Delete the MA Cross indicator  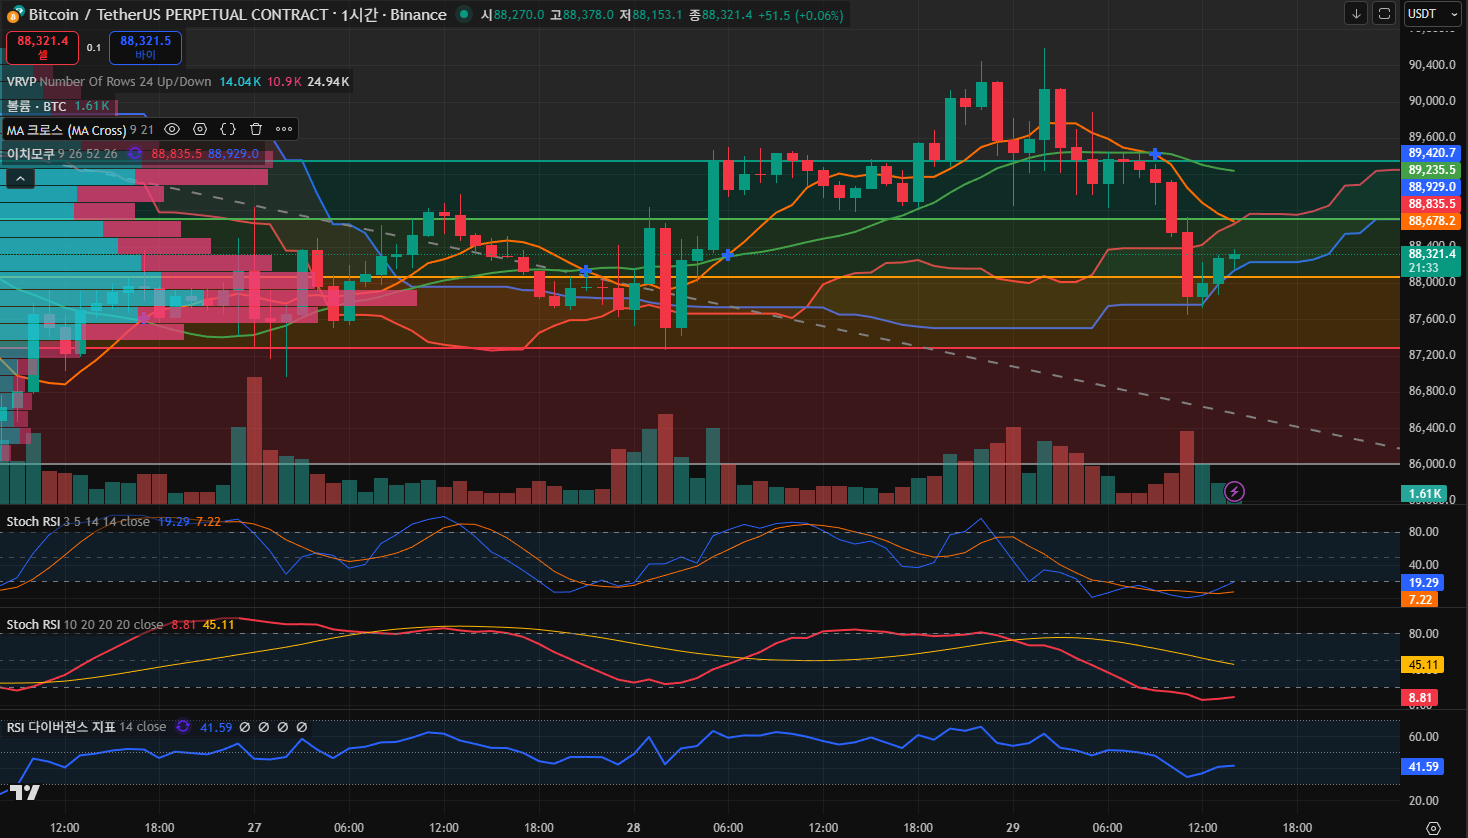coord(256,129)
